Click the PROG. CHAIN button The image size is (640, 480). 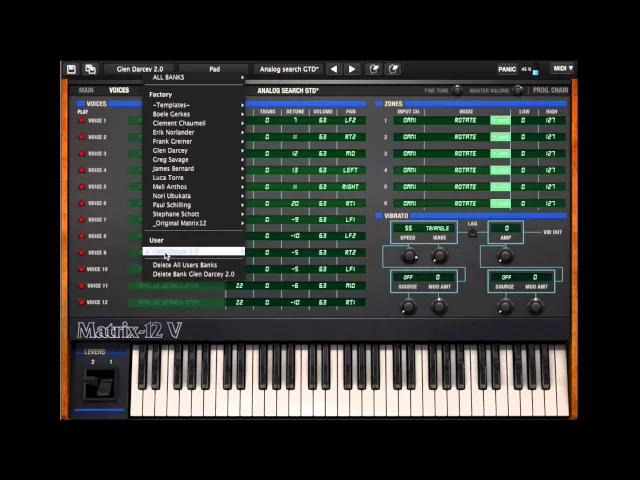(550, 90)
